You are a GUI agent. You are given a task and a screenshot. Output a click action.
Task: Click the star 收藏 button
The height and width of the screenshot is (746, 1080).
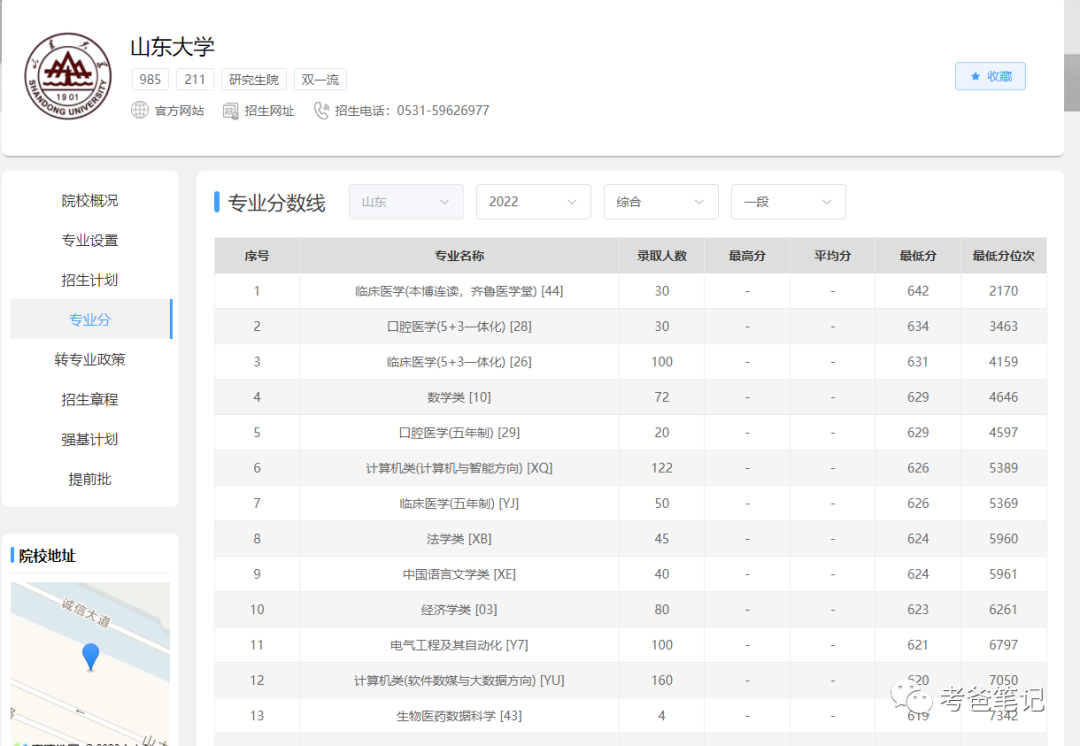(990, 76)
